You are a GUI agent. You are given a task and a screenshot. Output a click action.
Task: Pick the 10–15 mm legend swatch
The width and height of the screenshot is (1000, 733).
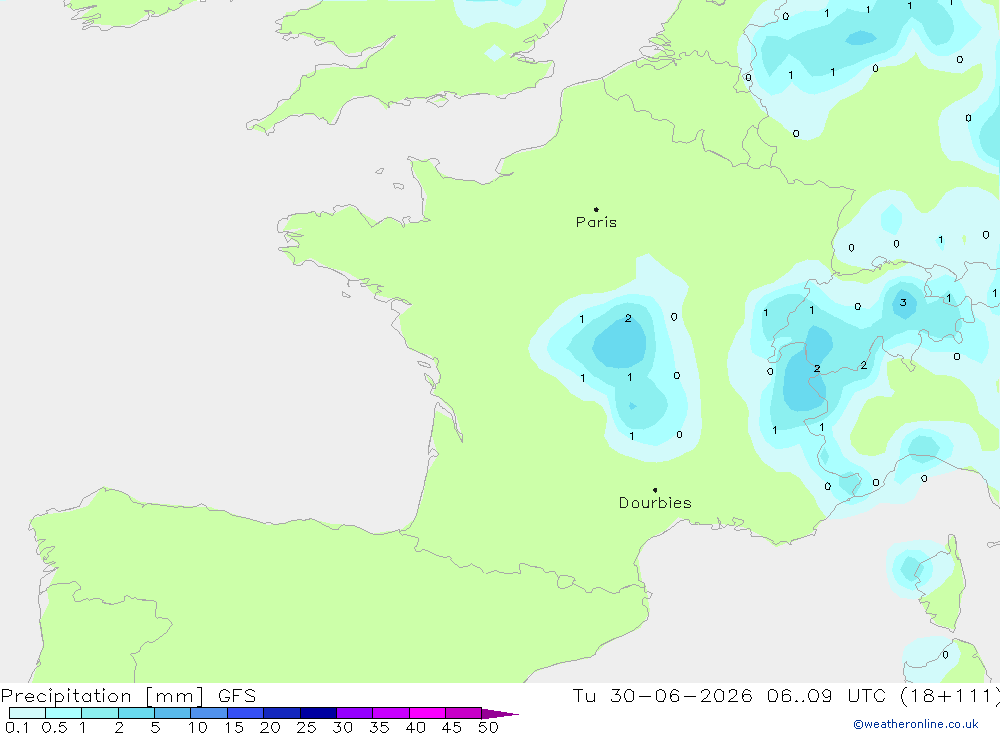209,713
